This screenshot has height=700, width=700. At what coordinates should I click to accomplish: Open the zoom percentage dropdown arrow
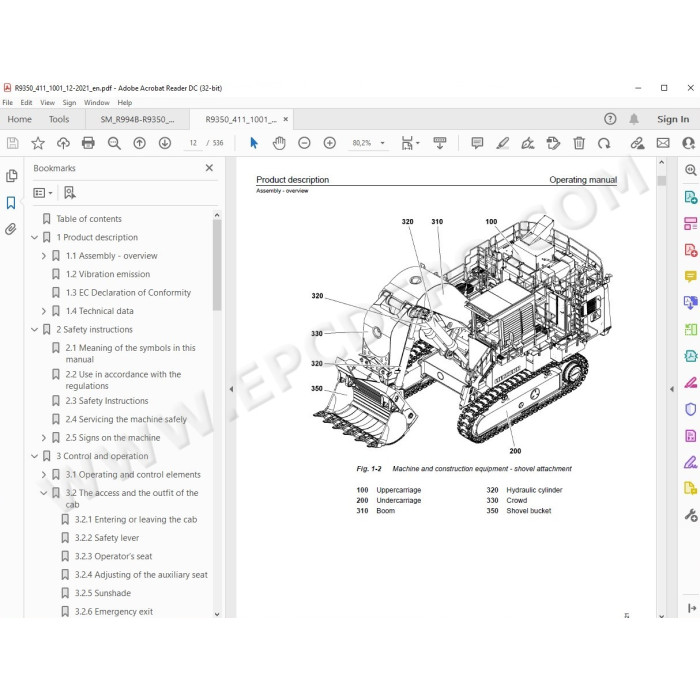point(383,143)
